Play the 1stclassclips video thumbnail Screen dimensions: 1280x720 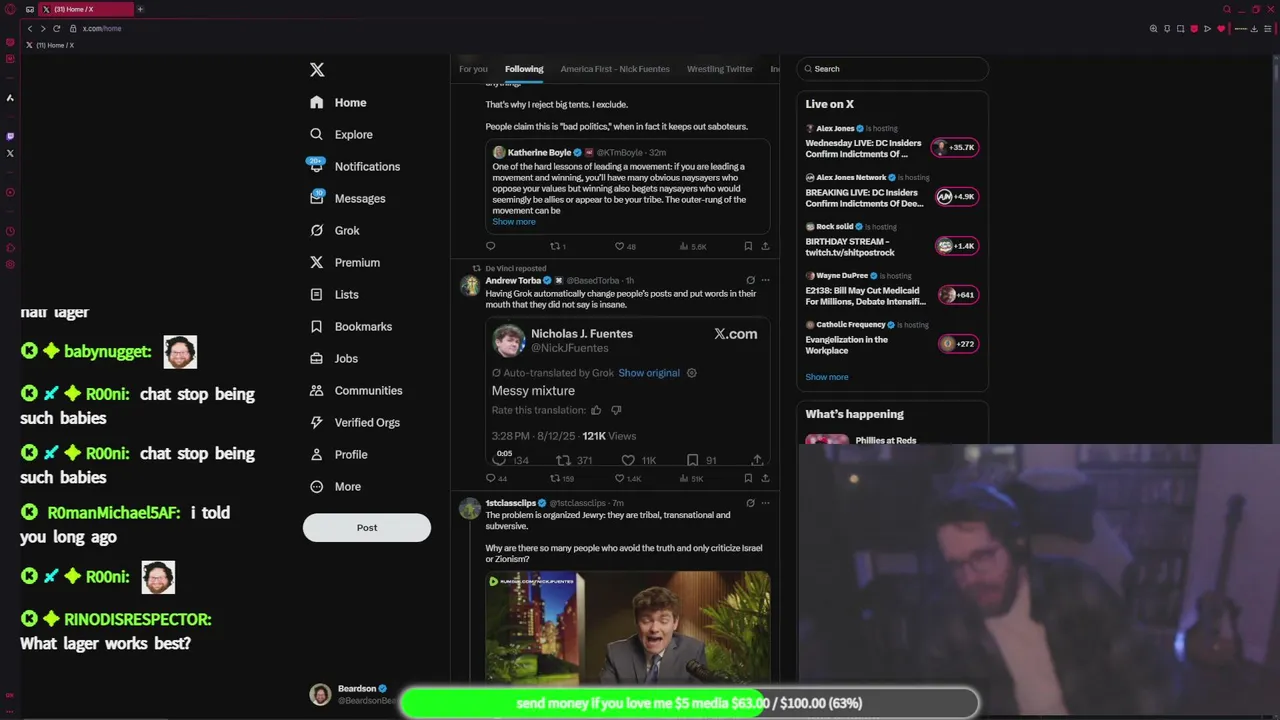coord(628,627)
